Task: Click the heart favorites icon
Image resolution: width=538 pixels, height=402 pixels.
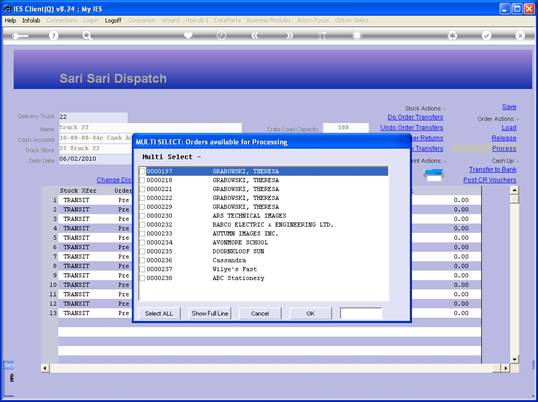Action: [x=188, y=36]
